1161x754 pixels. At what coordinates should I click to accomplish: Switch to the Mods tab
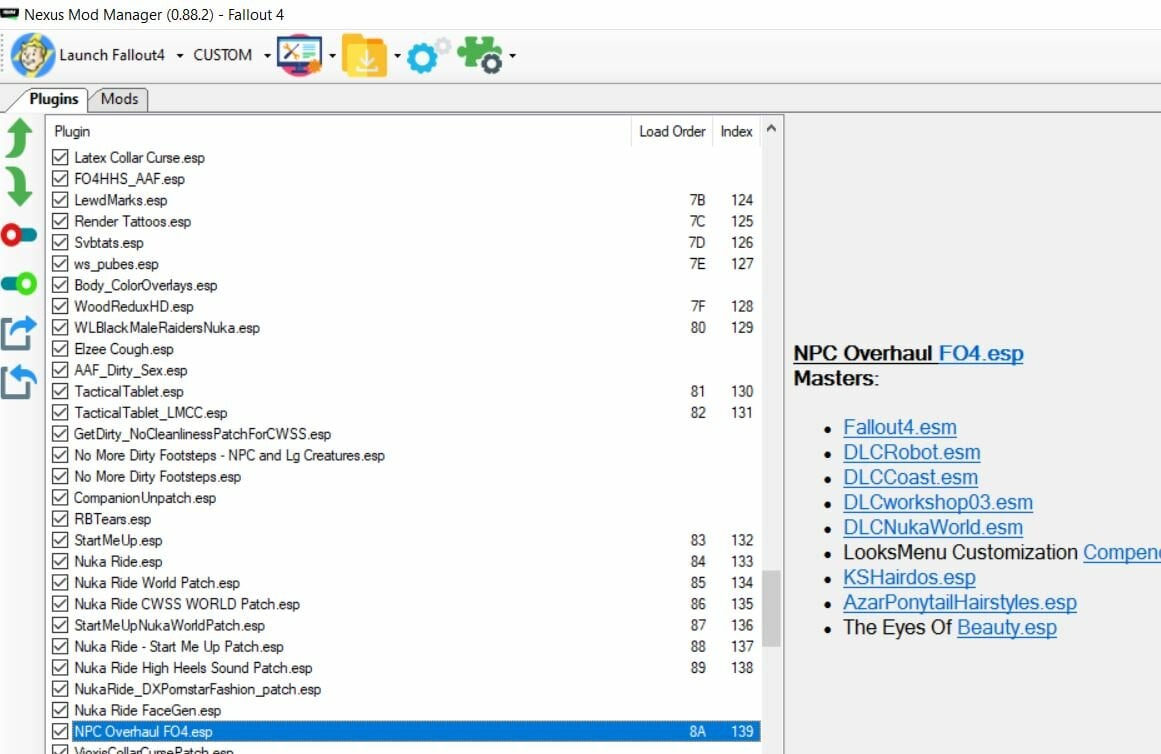119,99
